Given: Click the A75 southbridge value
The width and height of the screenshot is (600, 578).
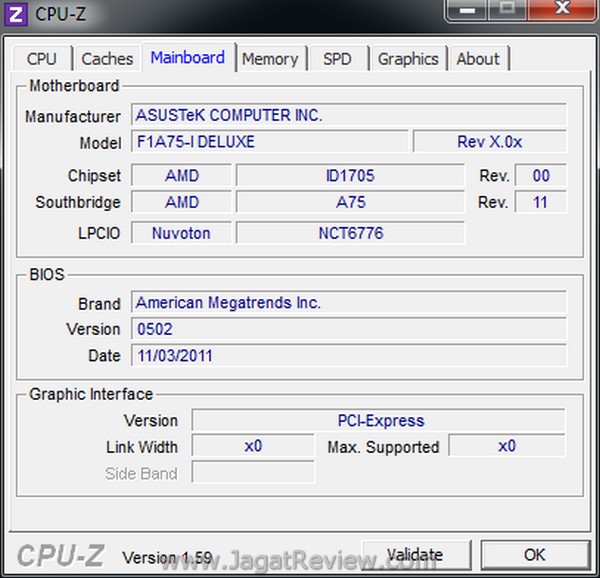Looking at the screenshot, I should click(350, 202).
